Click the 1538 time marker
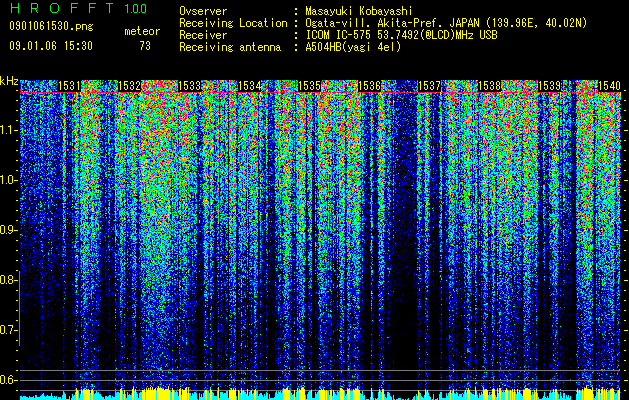629x400 pixels. [x=489, y=86]
